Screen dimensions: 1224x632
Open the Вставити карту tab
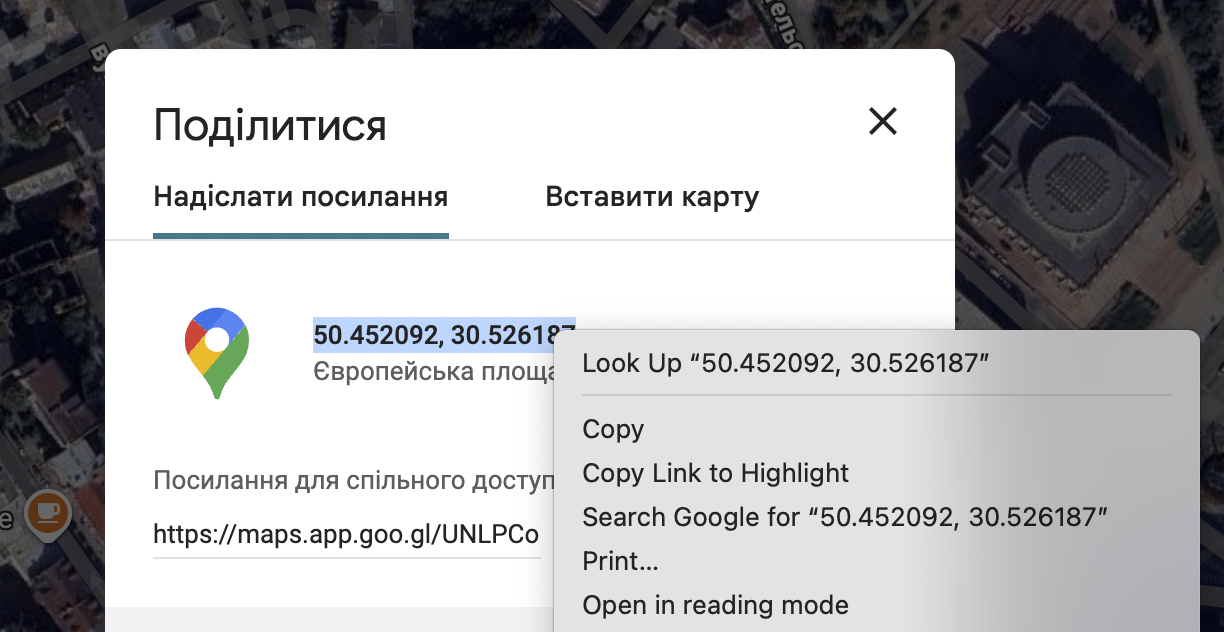click(x=652, y=196)
